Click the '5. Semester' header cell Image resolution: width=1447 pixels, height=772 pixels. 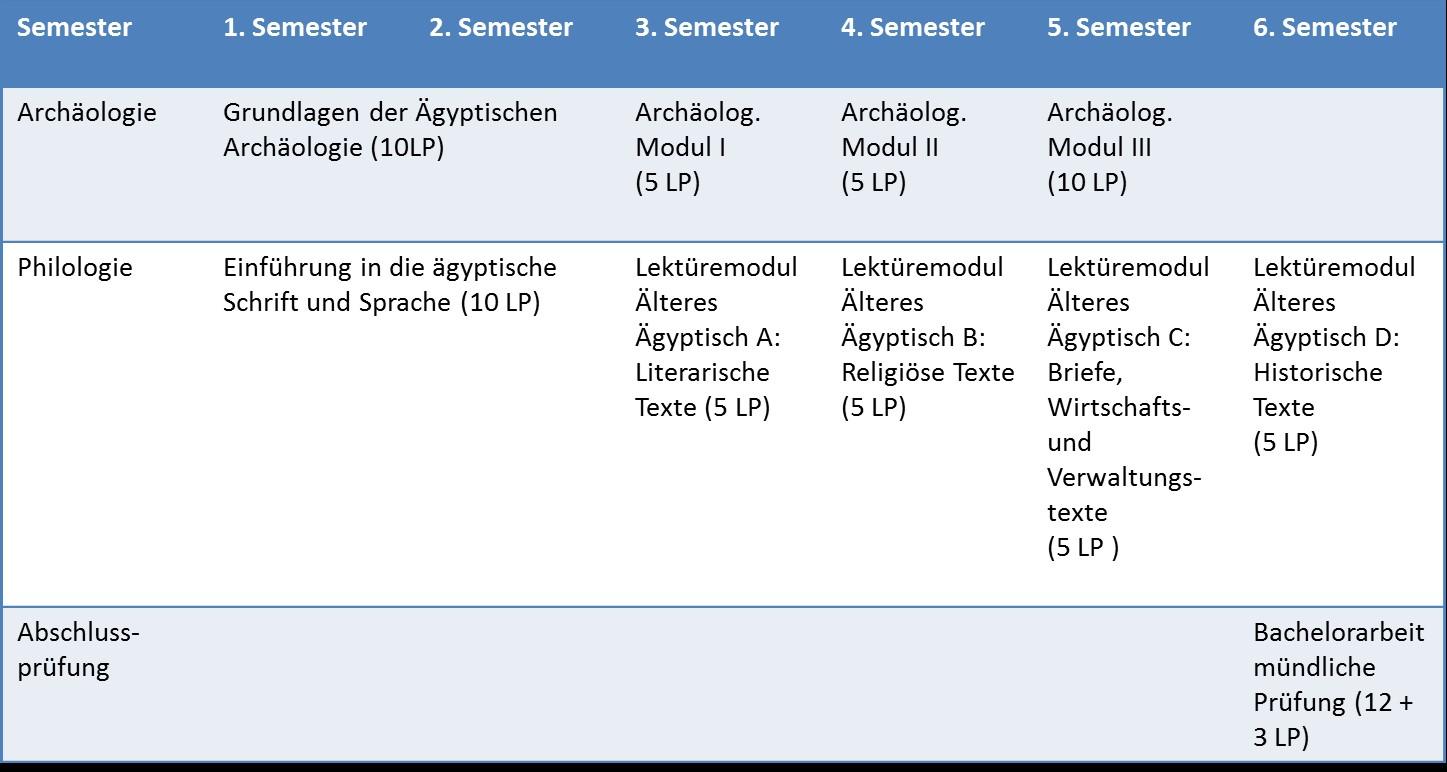1119,28
